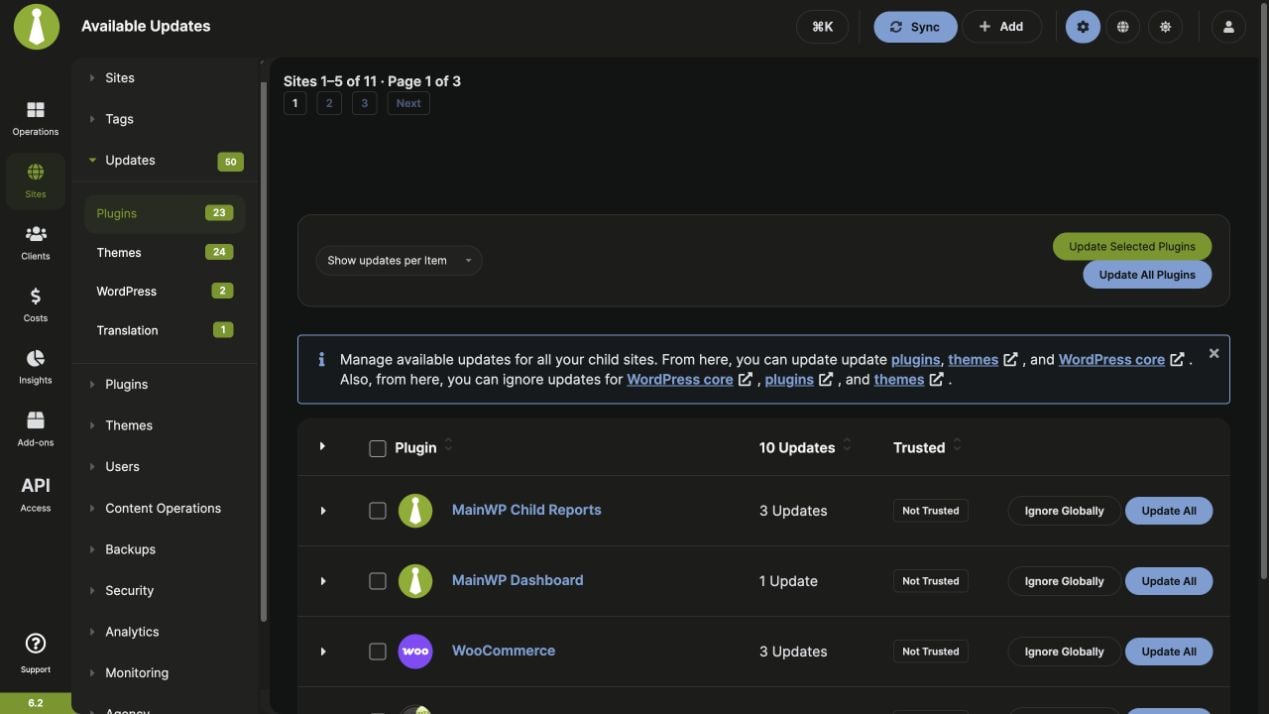Open the user profile icon
Viewport: 1269px width, 714px height.
click(x=1228, y=27)
